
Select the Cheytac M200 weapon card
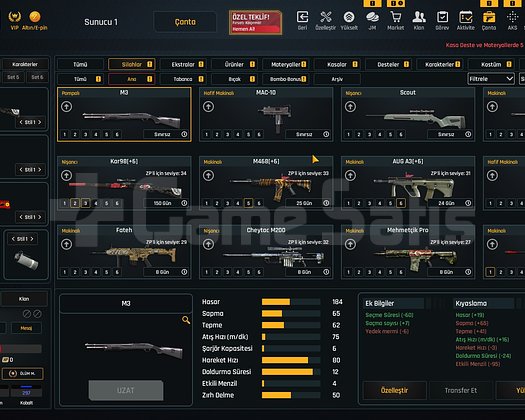click(266, 252)
